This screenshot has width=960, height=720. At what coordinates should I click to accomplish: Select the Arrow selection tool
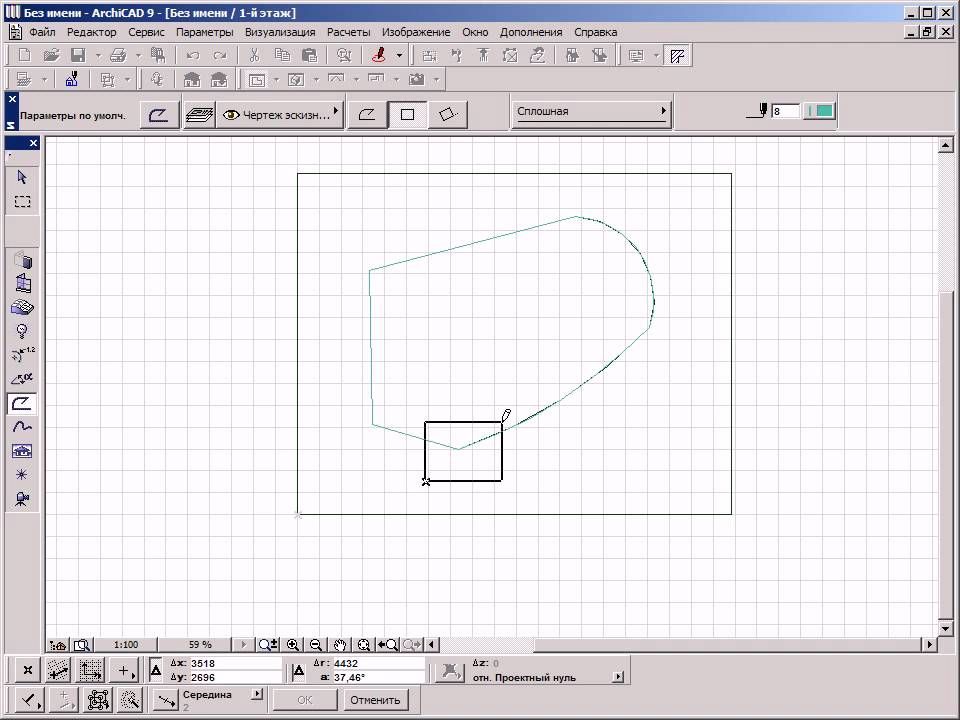point(22,177)
